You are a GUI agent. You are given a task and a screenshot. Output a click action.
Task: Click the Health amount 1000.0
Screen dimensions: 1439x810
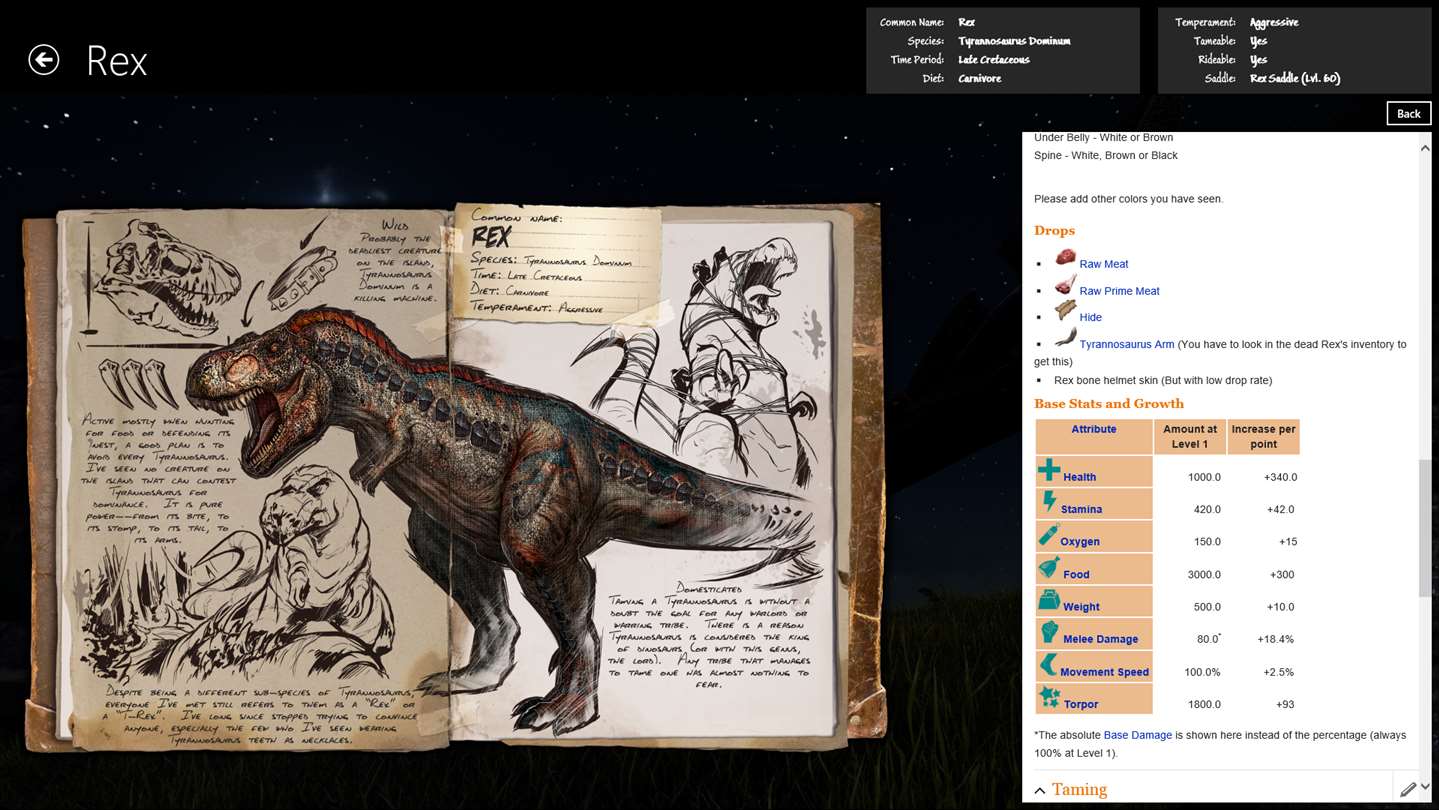1204,477
